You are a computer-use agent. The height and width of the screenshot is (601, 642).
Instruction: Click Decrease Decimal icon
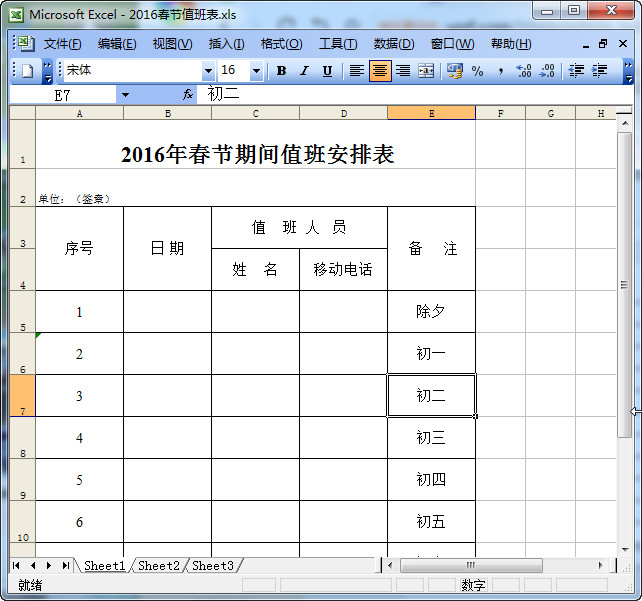(547, 71)
